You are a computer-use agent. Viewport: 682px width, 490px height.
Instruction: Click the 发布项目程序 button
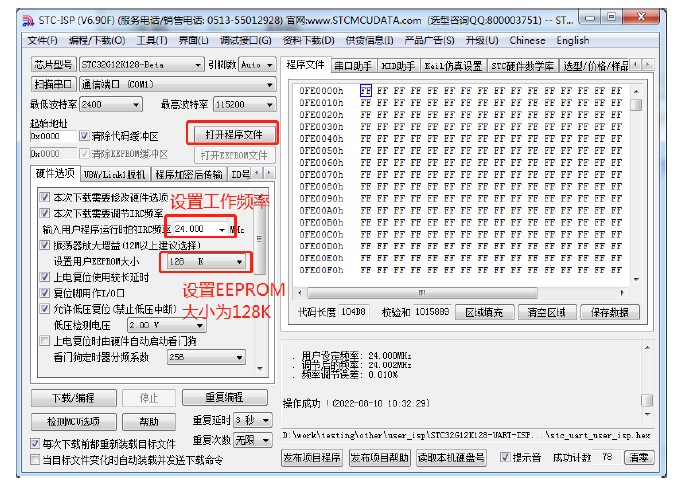click(x=312, y=458)
